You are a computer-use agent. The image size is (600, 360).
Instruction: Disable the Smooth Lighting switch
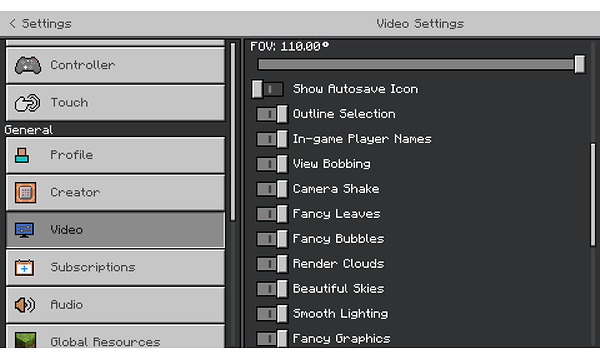272,314
